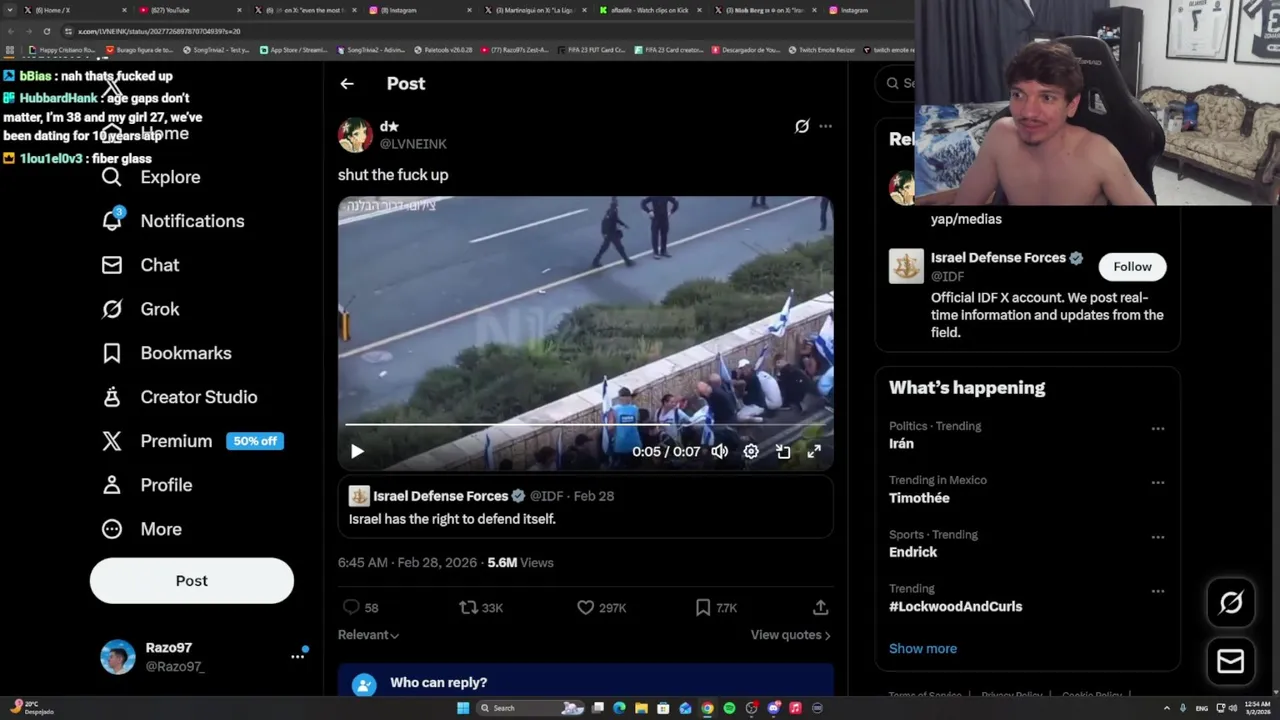Click the taskbar Search box
1280x720 pixels.
530,708
